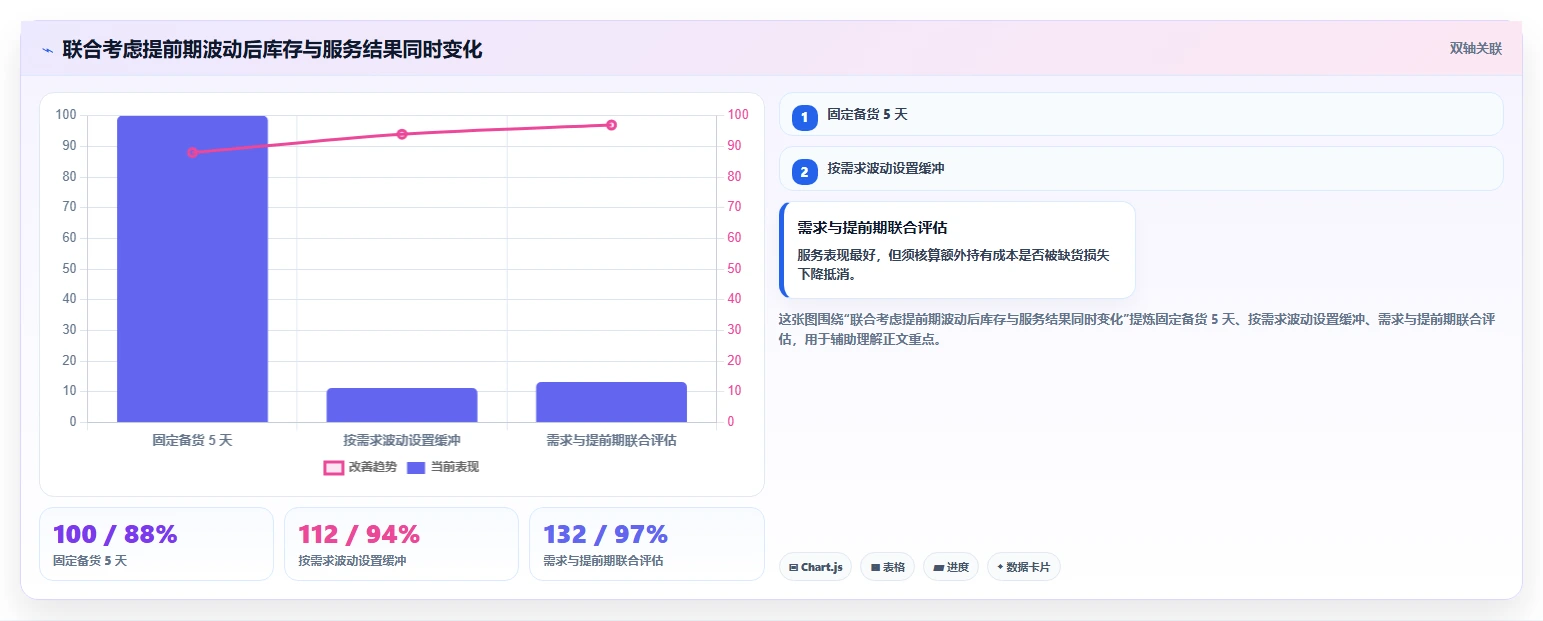Click the line point above 联合评估 bar
The height and width of the screenshot is (621, 1543).
(x=611, y=125)
